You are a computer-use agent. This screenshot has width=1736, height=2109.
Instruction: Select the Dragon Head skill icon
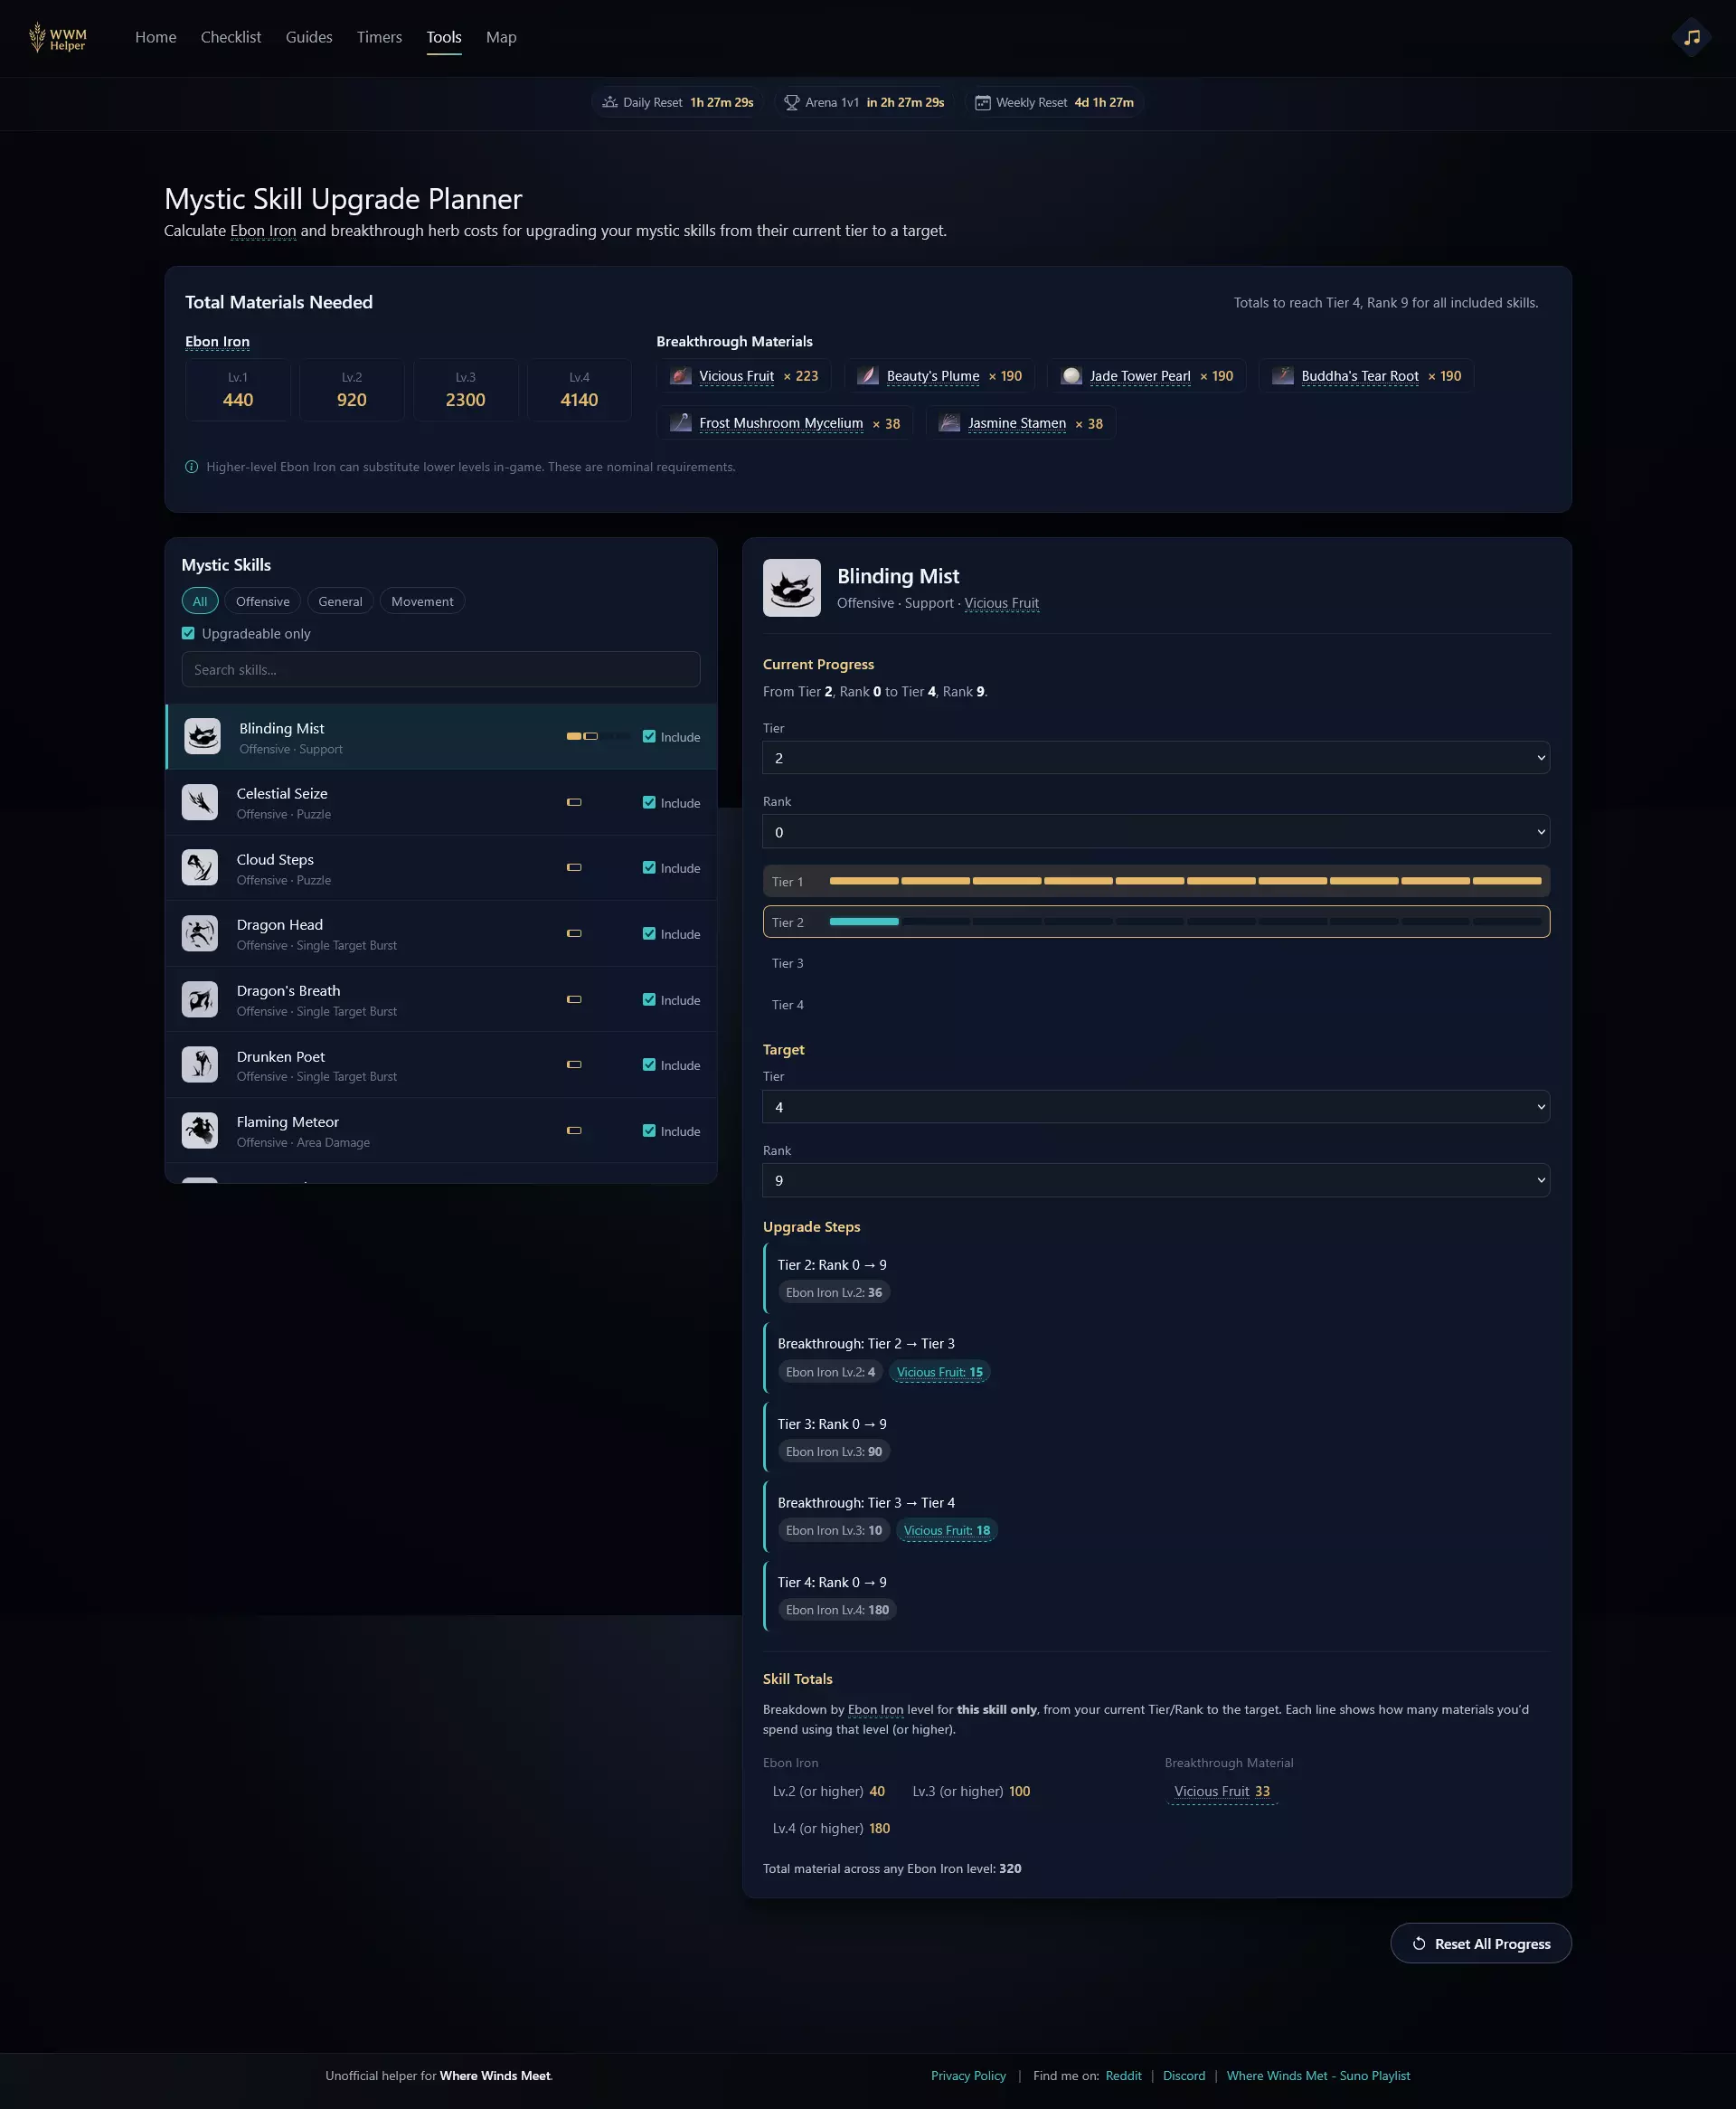pyautogui.click(x=200, y=933)
